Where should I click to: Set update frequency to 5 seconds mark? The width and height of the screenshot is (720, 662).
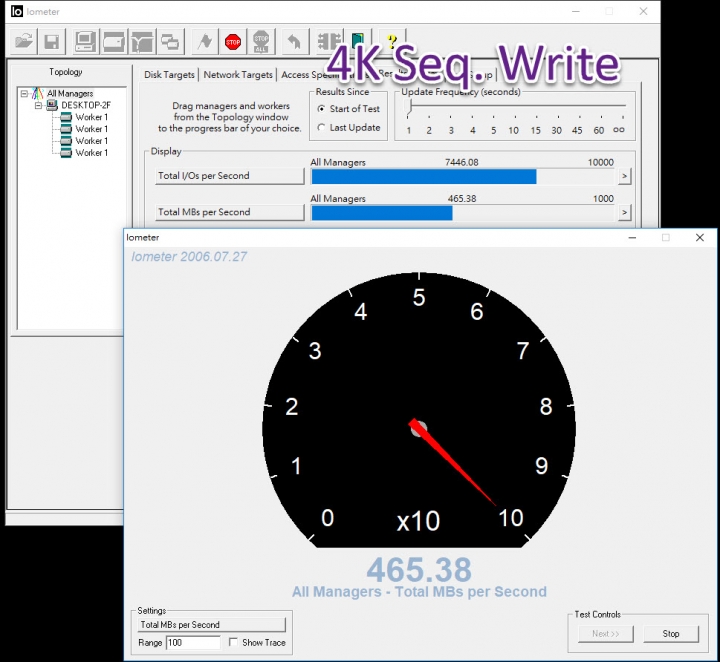pos(493,130)
